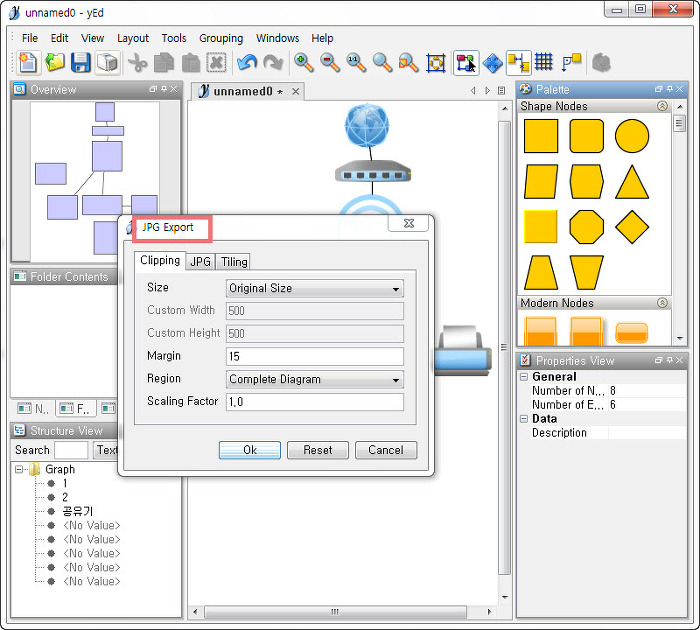The image size is (700, 630).
Task: Select the yellow circle shape node
Action: [x=632, y=136]
